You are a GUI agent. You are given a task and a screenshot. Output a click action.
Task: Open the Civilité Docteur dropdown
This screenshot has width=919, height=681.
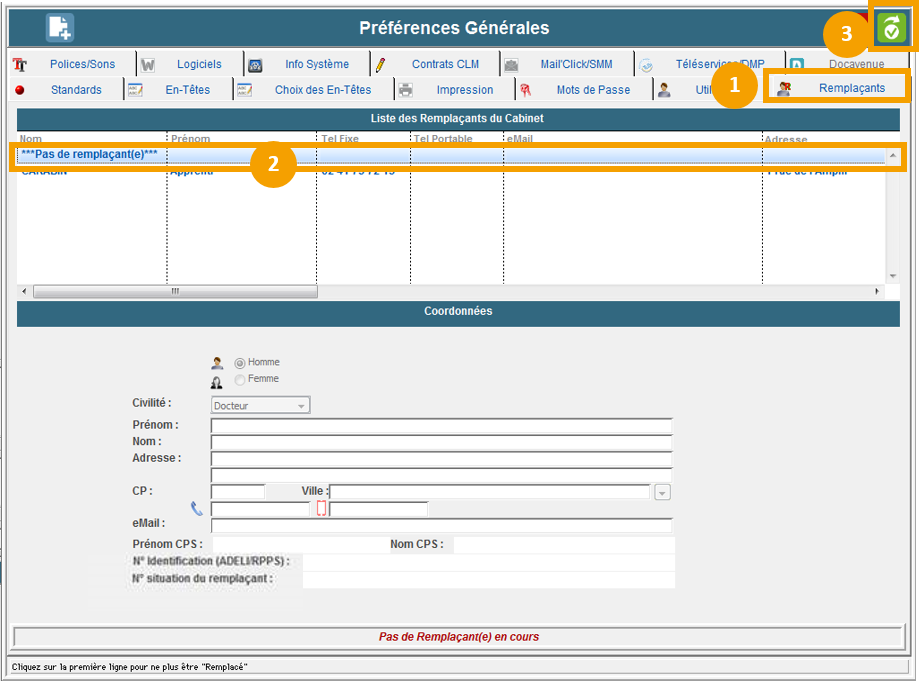click(260, 405)
